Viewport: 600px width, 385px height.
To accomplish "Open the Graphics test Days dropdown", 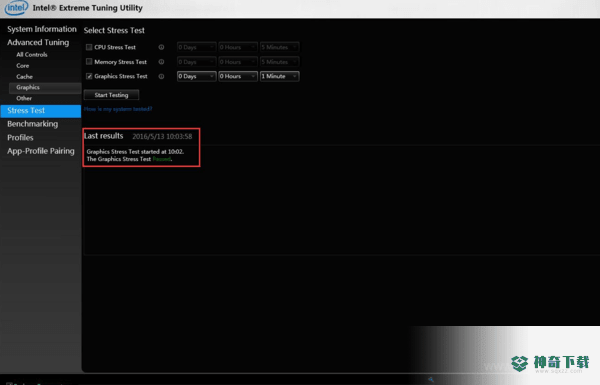I will tap(196, 76).
